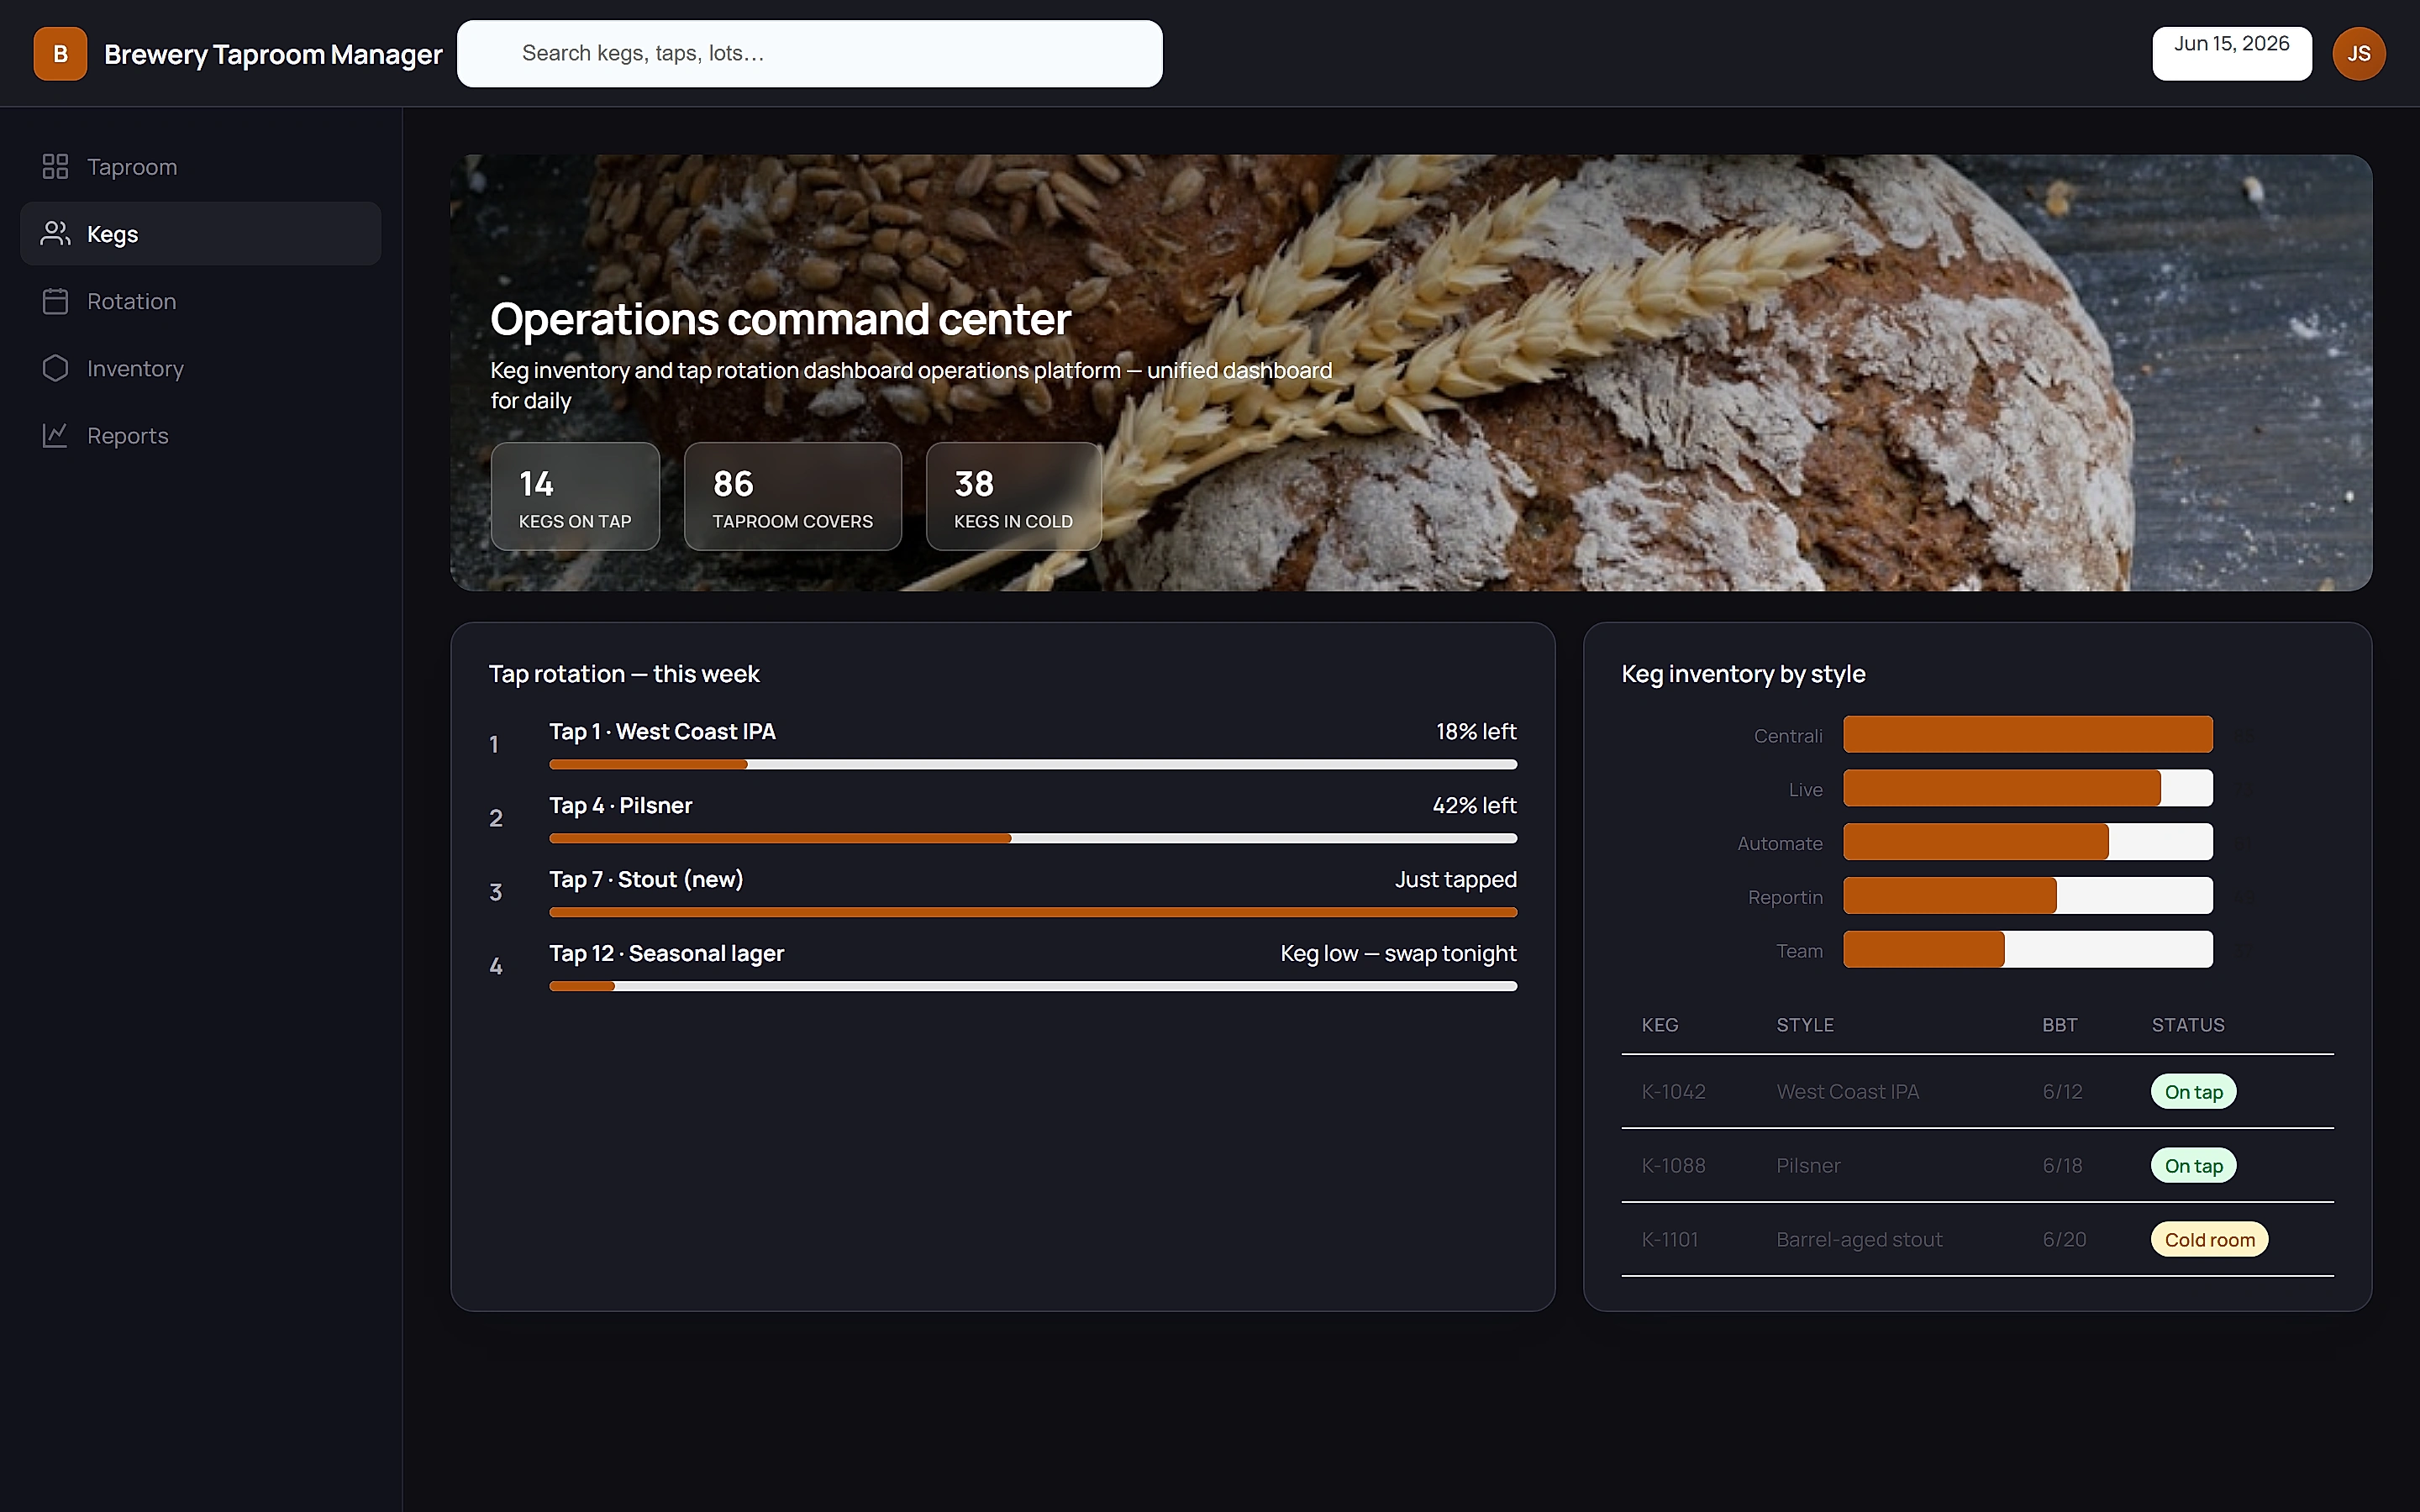Click keg ID K-1101
The height and width of the screenshot is (1512, 2420).
[x=1669, y=1239]
